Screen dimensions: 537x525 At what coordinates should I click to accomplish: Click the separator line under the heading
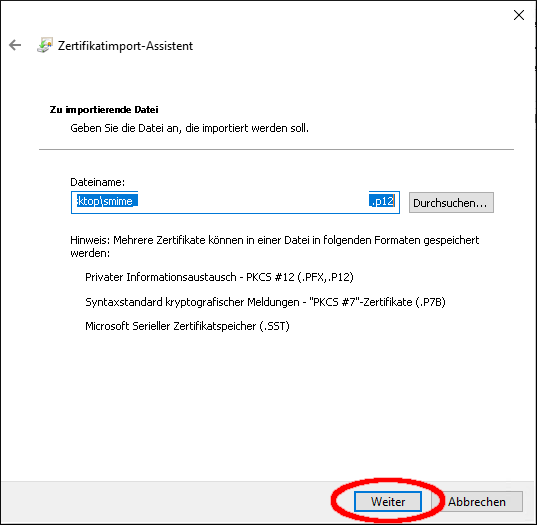pos(276,149)
